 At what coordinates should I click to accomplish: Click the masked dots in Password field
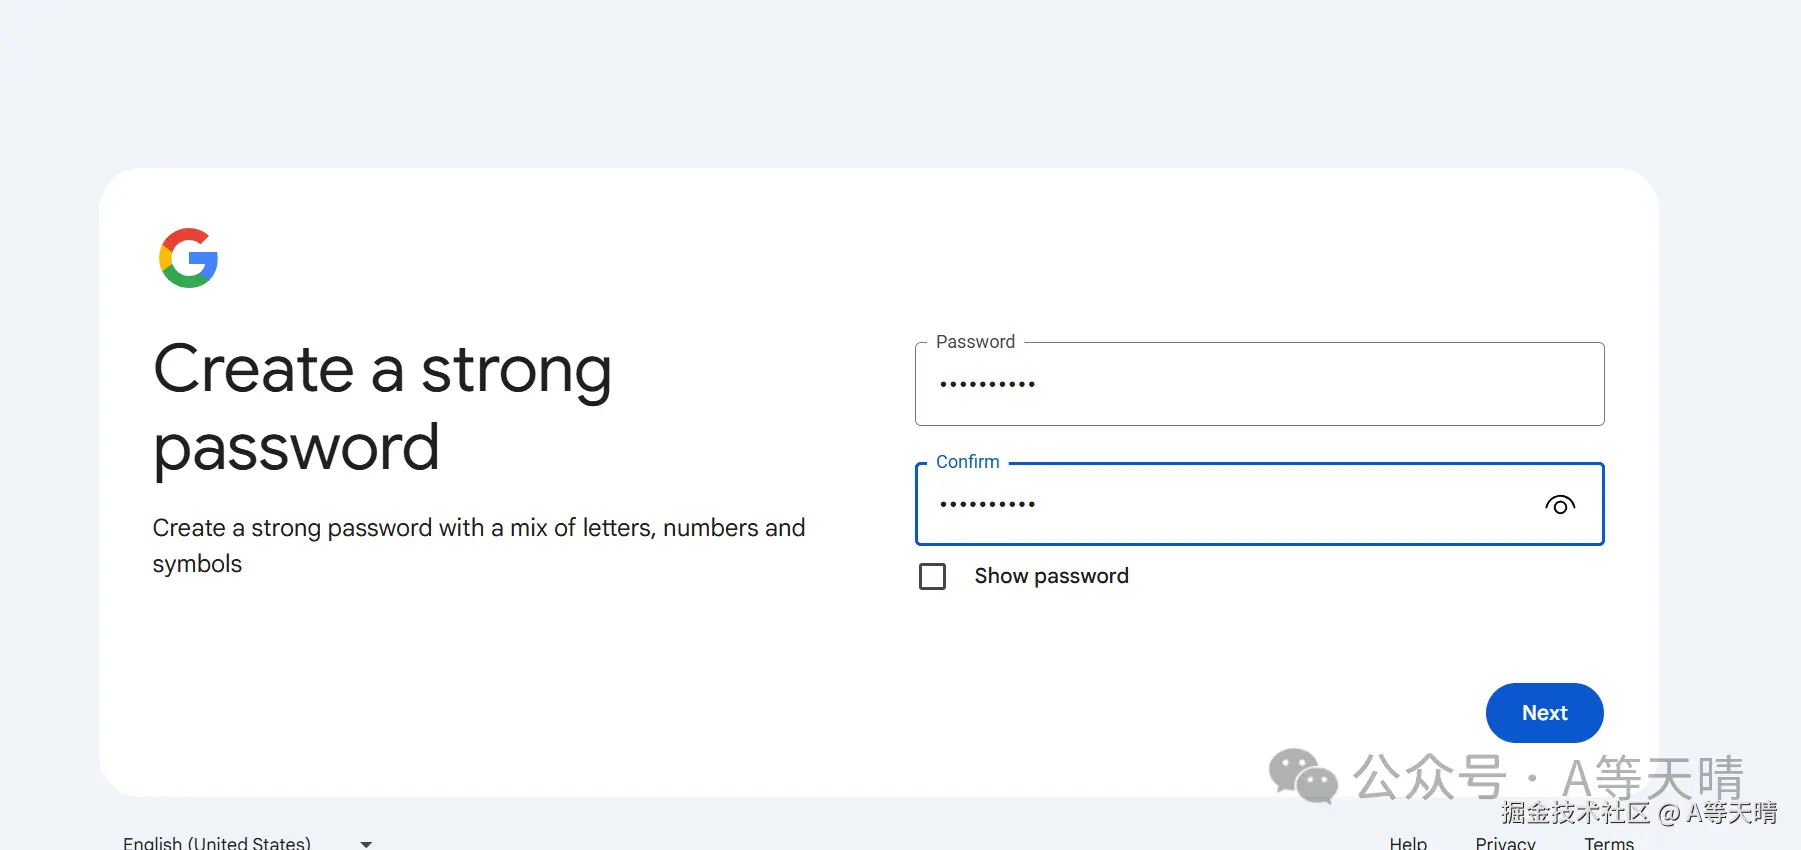tap(987, 384)
